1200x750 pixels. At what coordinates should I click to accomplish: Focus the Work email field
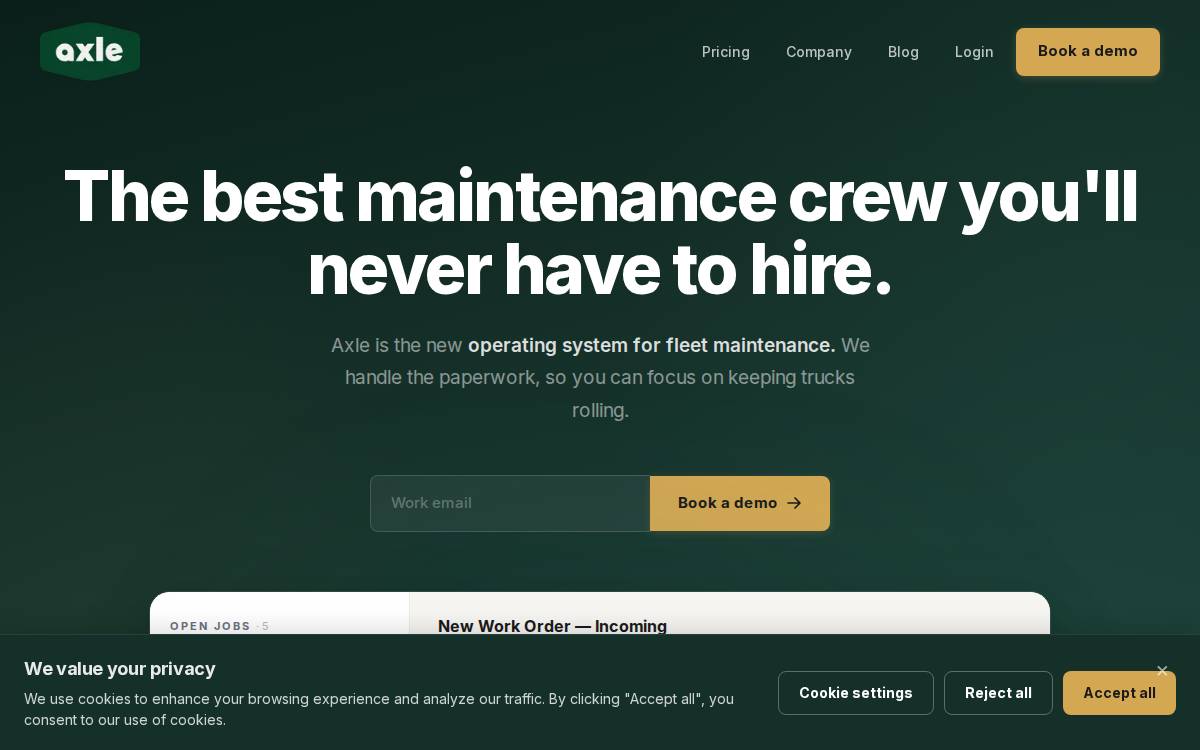(x=510, y=503)
